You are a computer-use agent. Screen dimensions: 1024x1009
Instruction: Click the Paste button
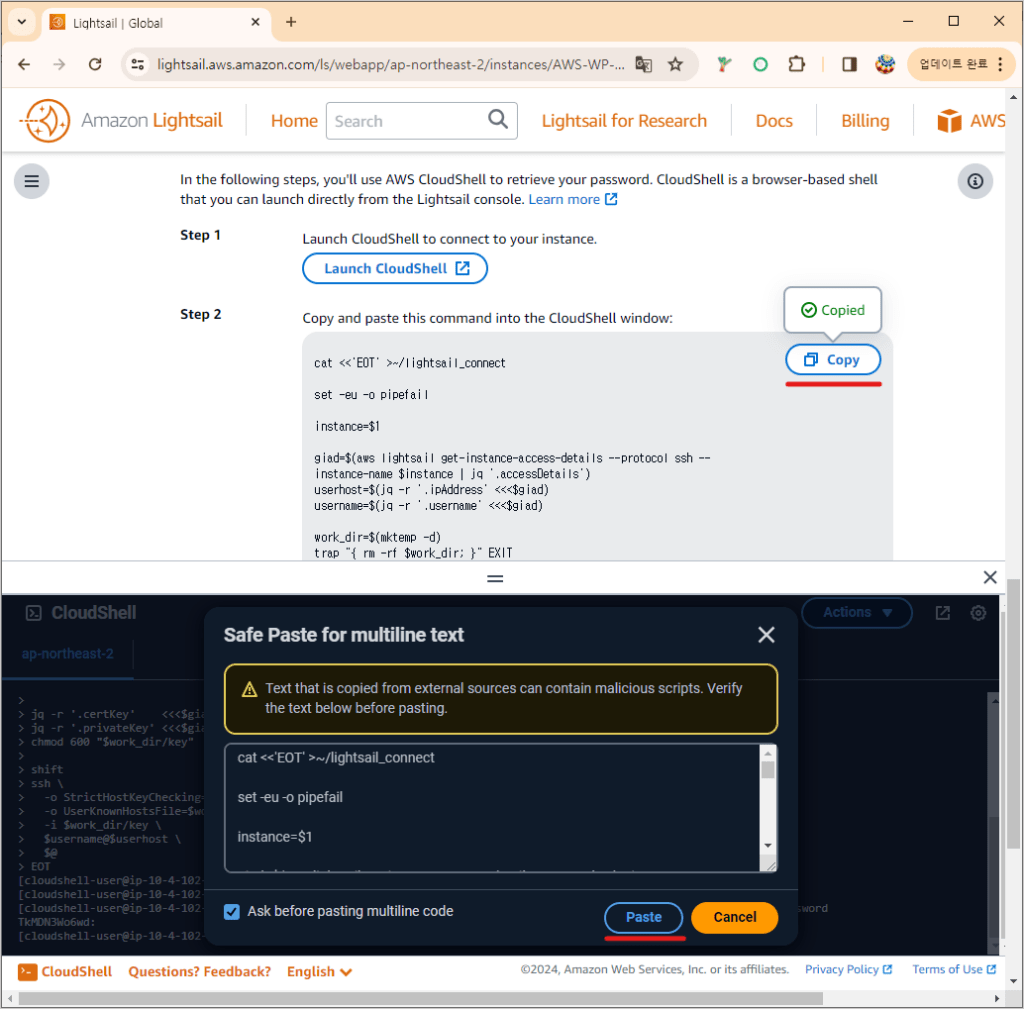pyautogui.click(x=643, y=917)
